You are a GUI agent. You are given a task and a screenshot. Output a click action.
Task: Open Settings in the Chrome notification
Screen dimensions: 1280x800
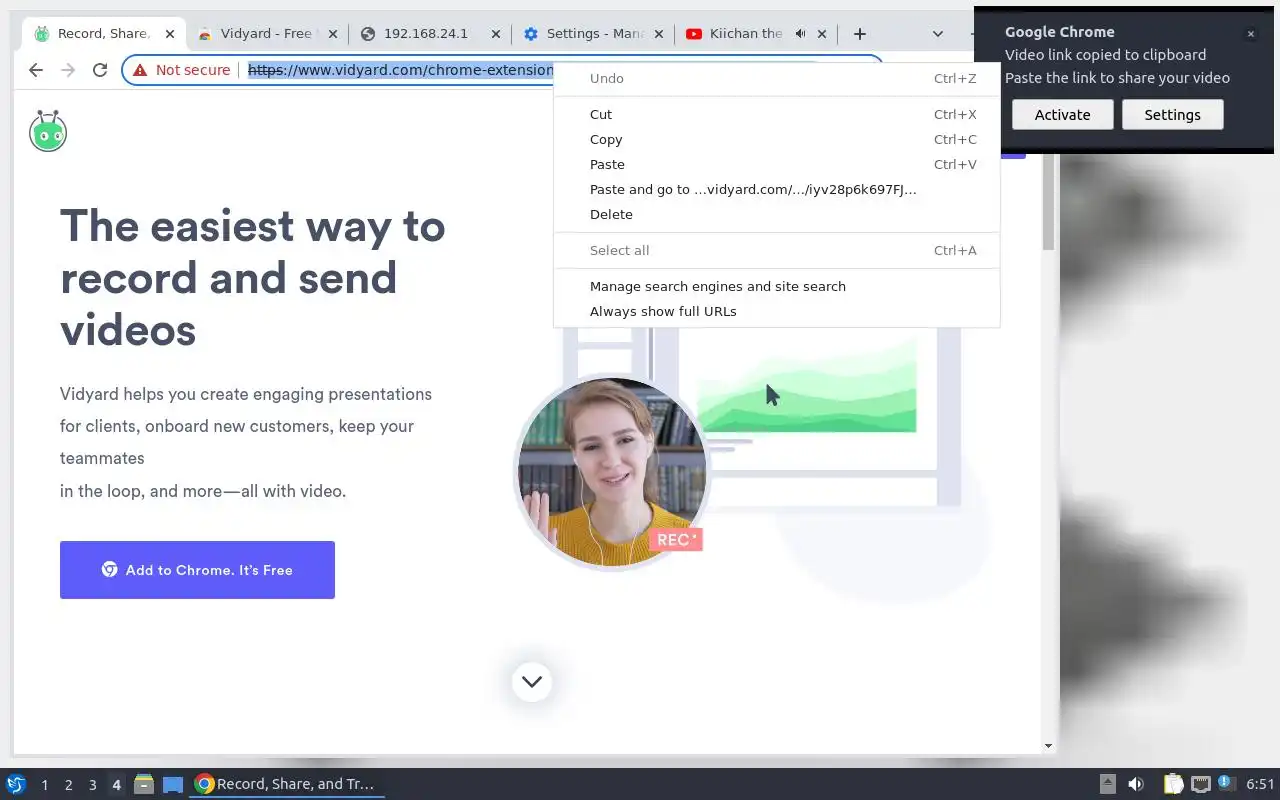click(x=1172, y=115)
